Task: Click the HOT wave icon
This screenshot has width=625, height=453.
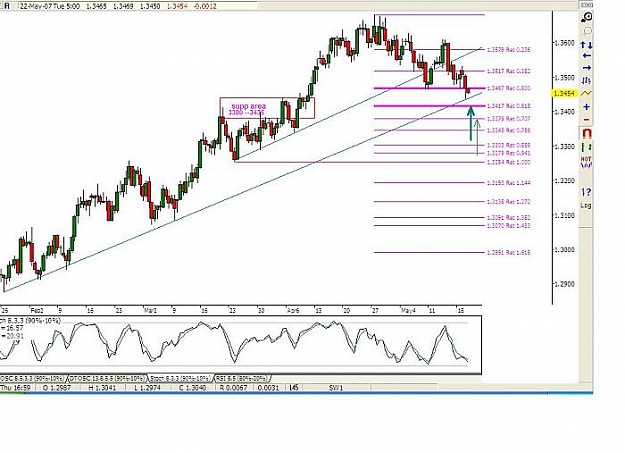Action: point(586,162)
